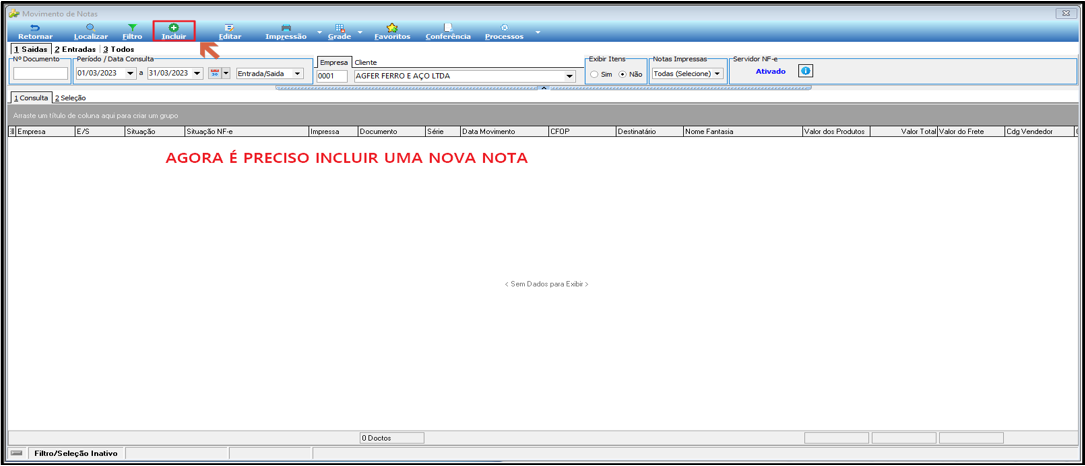Sort by the Situação column header
The width and height of the screenshot is (1085, 466).
154,131
